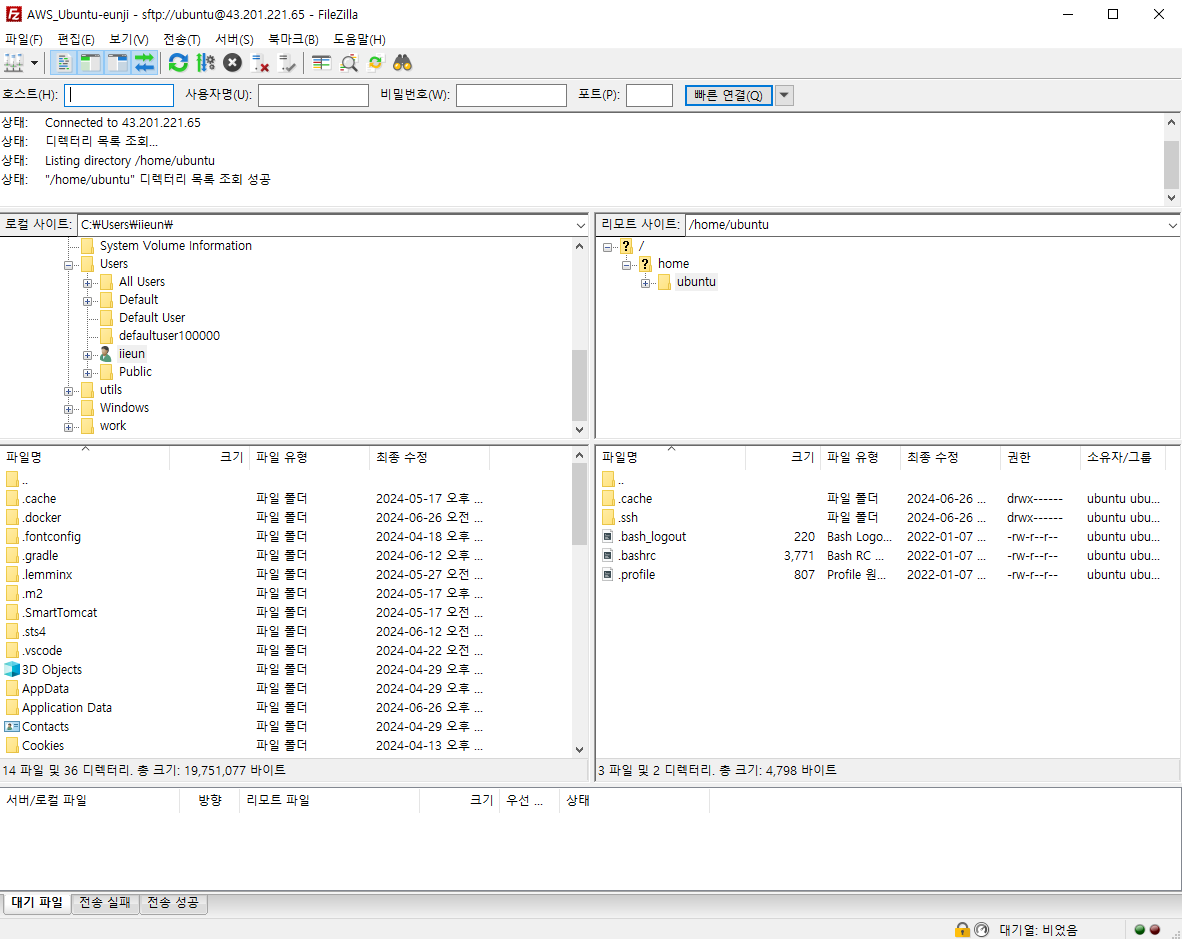Expand the Default folder node
The image size is (1182, 939).
(x=87, y=301)
